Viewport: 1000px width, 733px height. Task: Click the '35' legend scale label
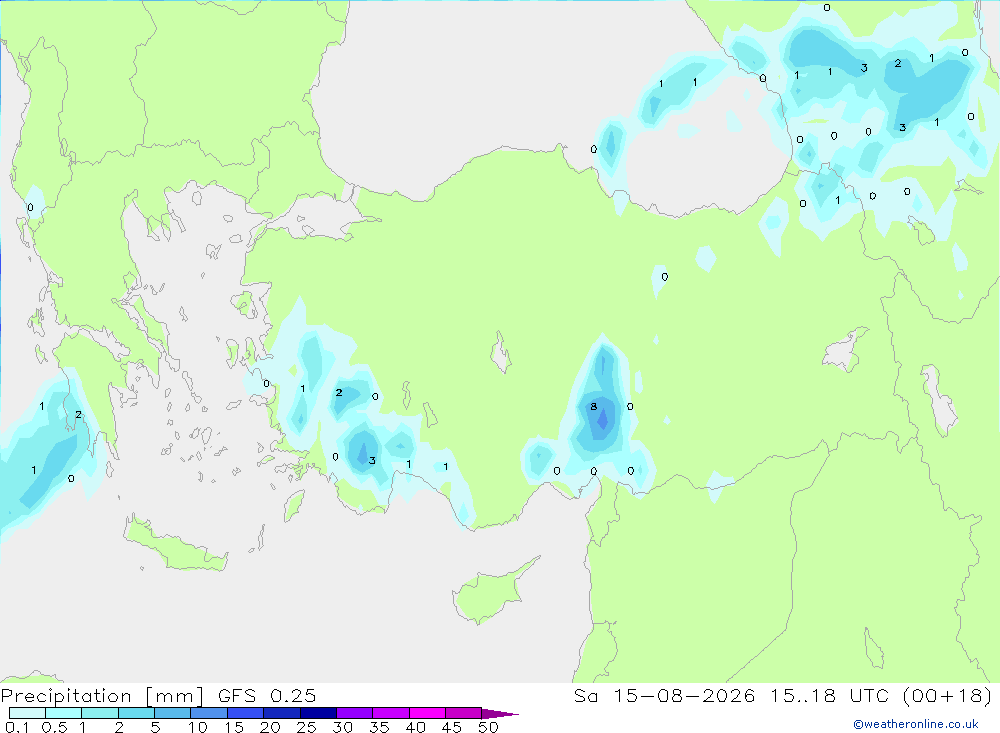tap(379, 727)
